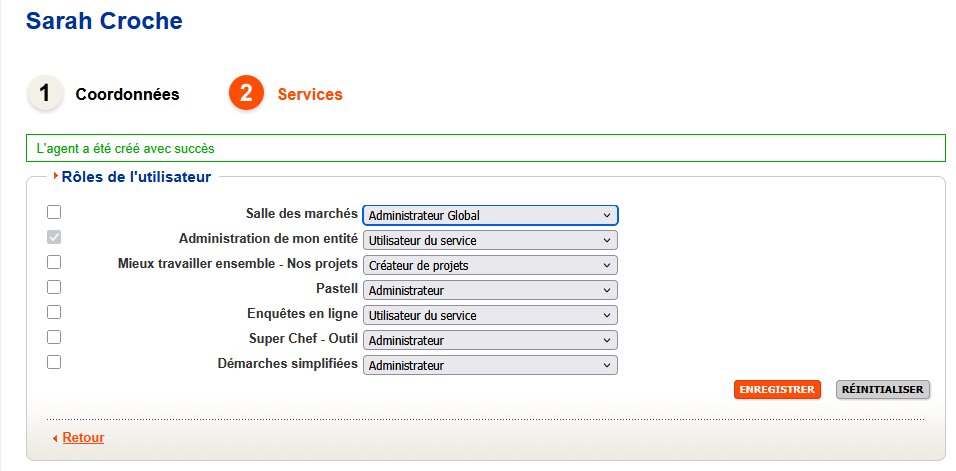Open the Mieux travailler ensemble role dropdown
Viewport: 956px width, 471px height.
(490, 265)
